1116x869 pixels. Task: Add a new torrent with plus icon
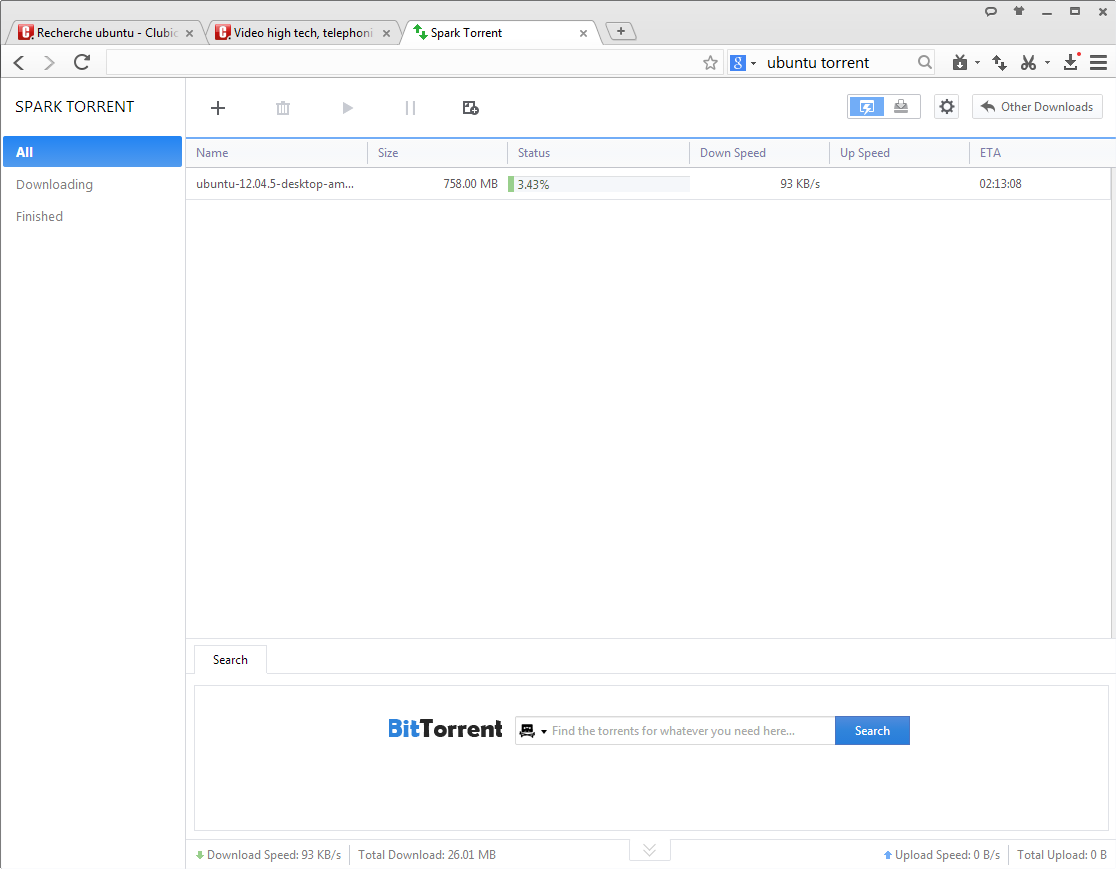click(218, 107)
